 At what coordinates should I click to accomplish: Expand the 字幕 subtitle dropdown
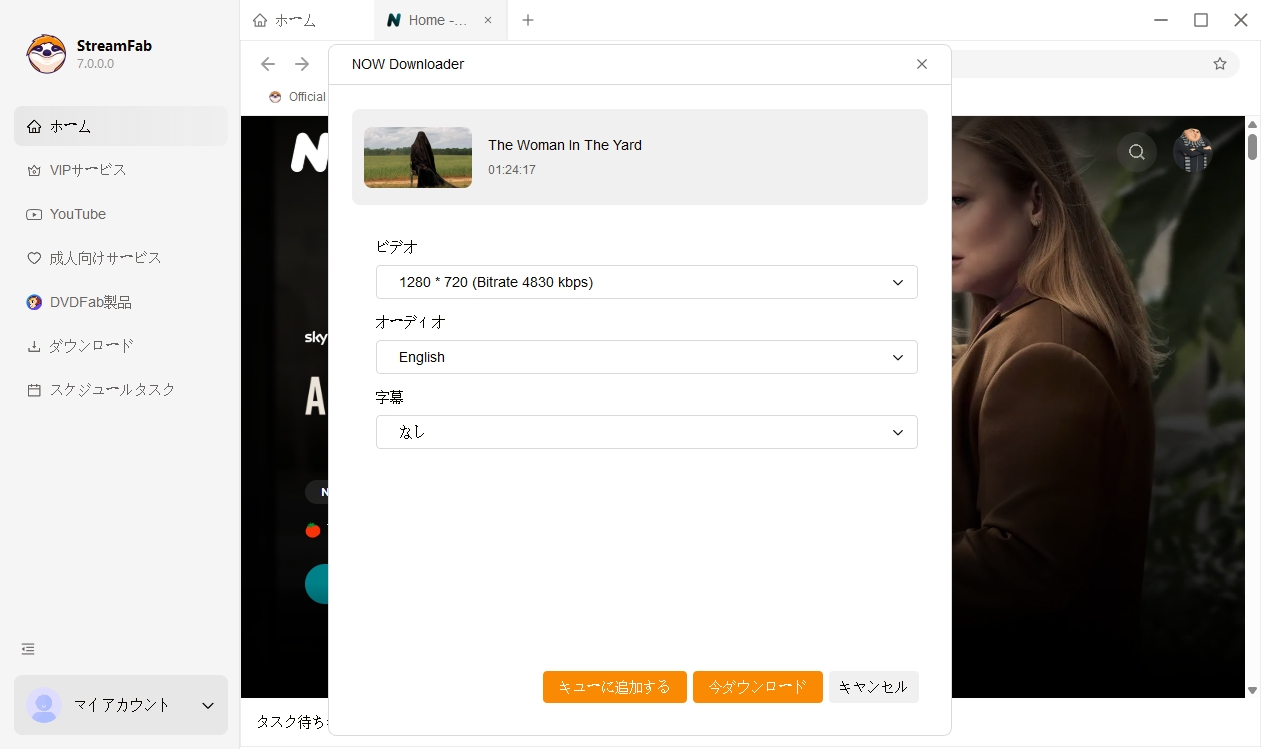coord(646,432)
